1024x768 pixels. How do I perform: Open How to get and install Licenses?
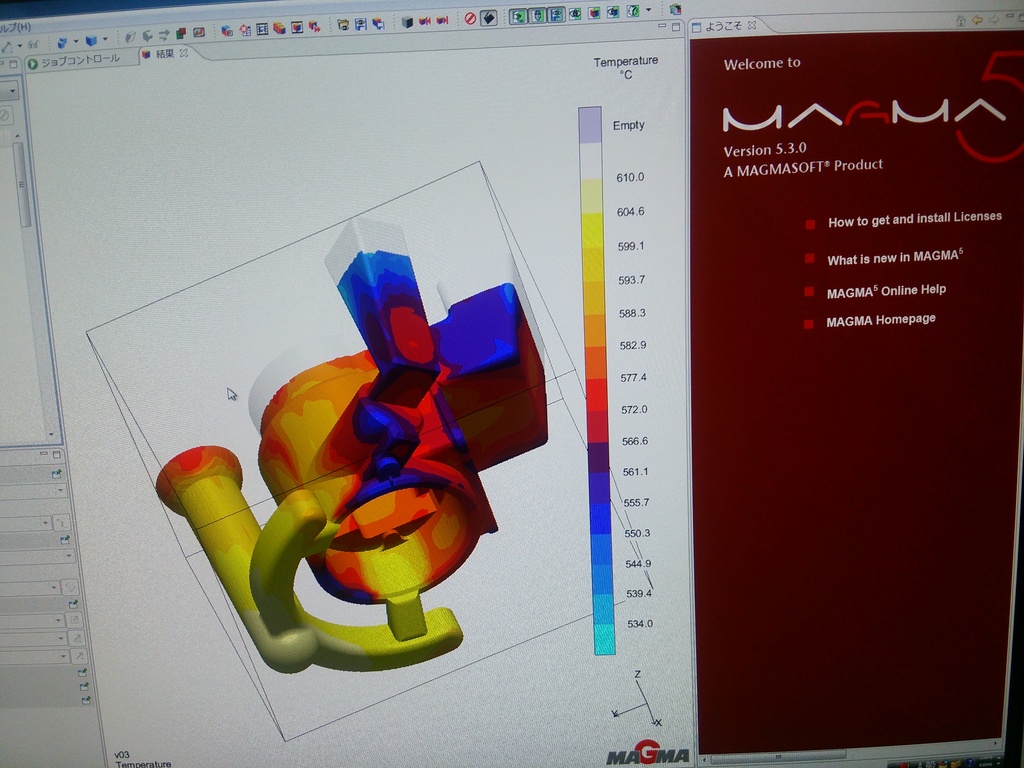[x=914, y=219]
